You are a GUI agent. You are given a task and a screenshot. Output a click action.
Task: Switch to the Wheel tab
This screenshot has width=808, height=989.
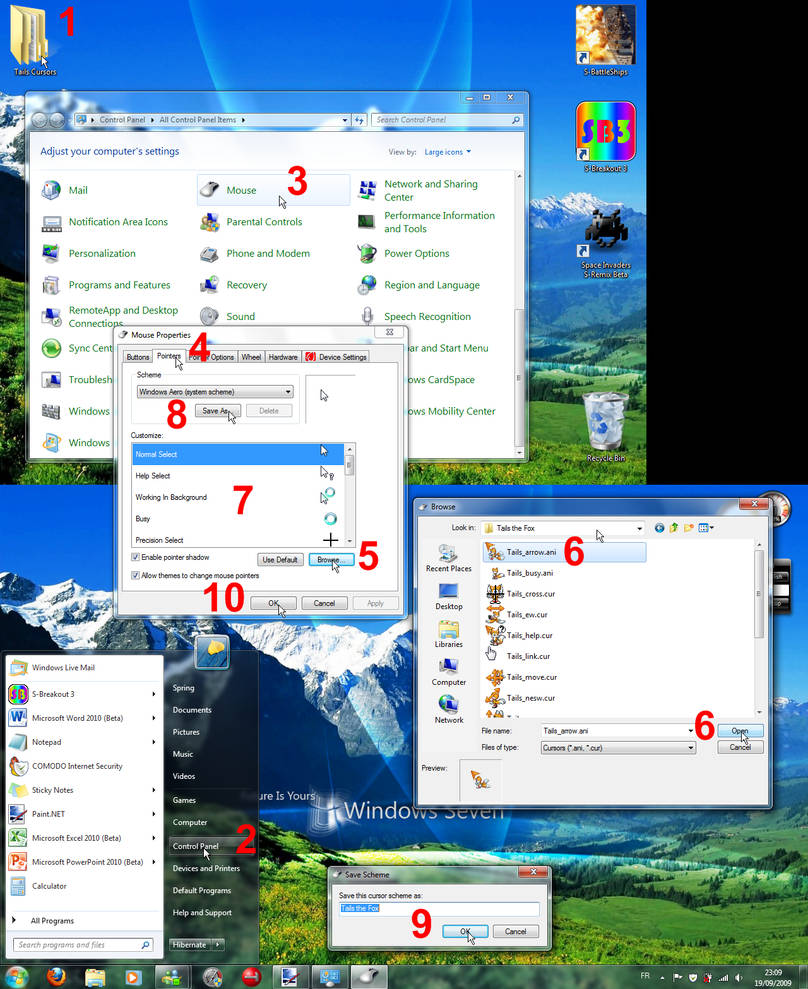(x=251, y=357)
